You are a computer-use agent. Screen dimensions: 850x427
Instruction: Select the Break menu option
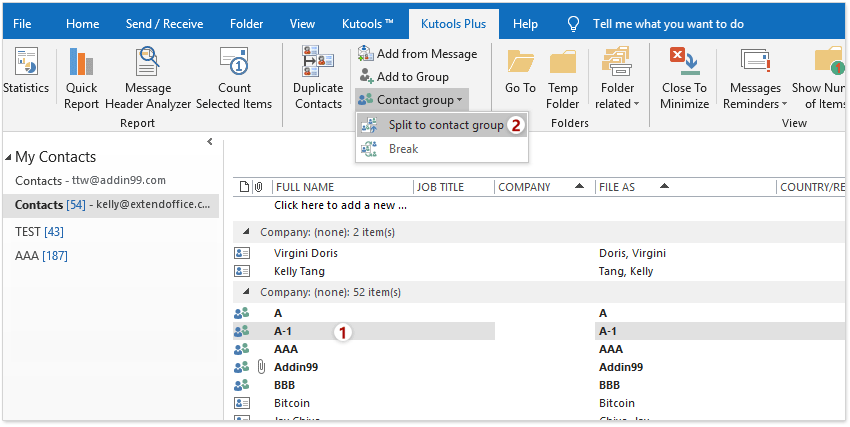click(403, 149)
